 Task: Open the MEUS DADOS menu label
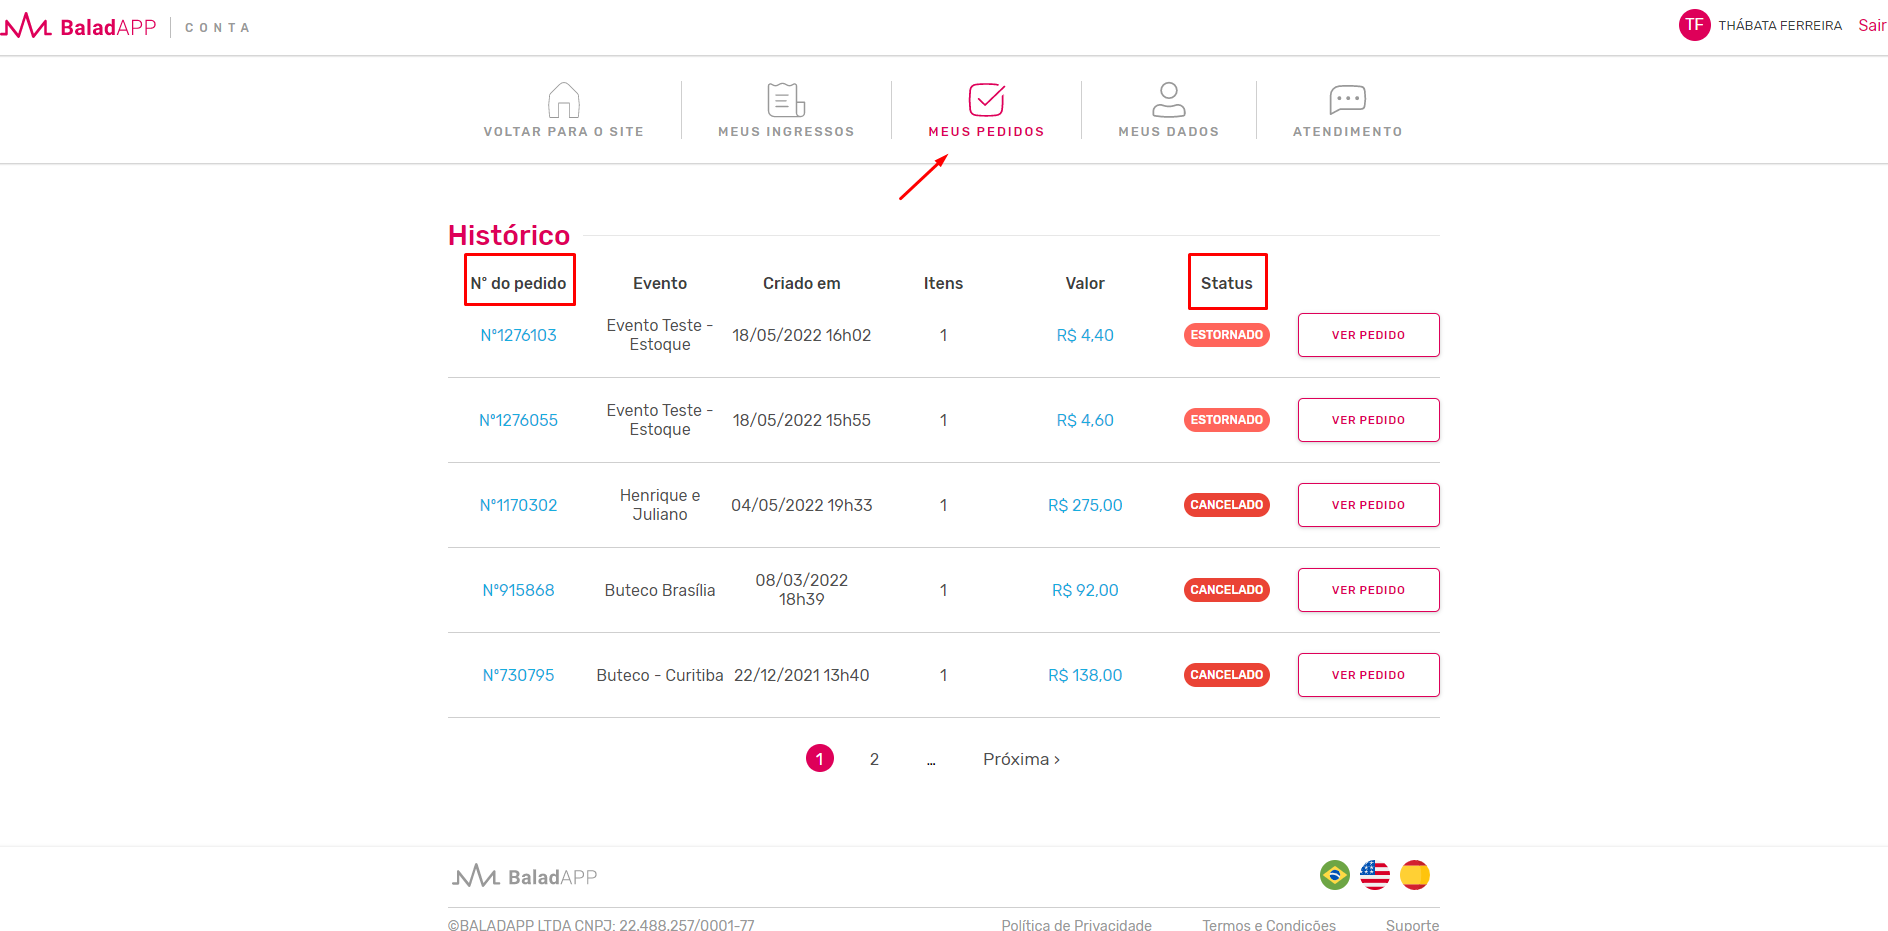pos(1168,131)
